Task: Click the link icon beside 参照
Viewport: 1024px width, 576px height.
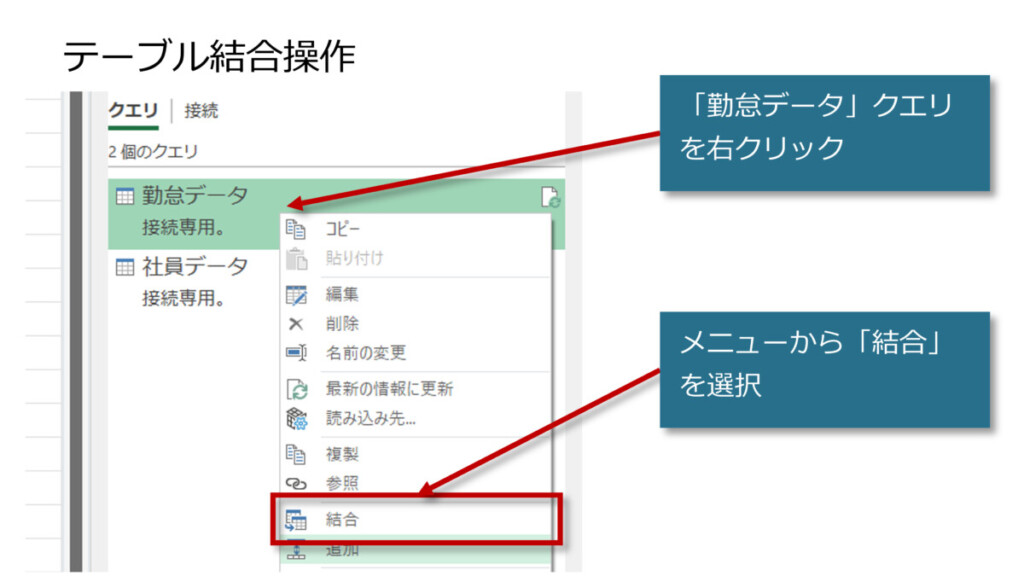Action: [x=296, y=483]
